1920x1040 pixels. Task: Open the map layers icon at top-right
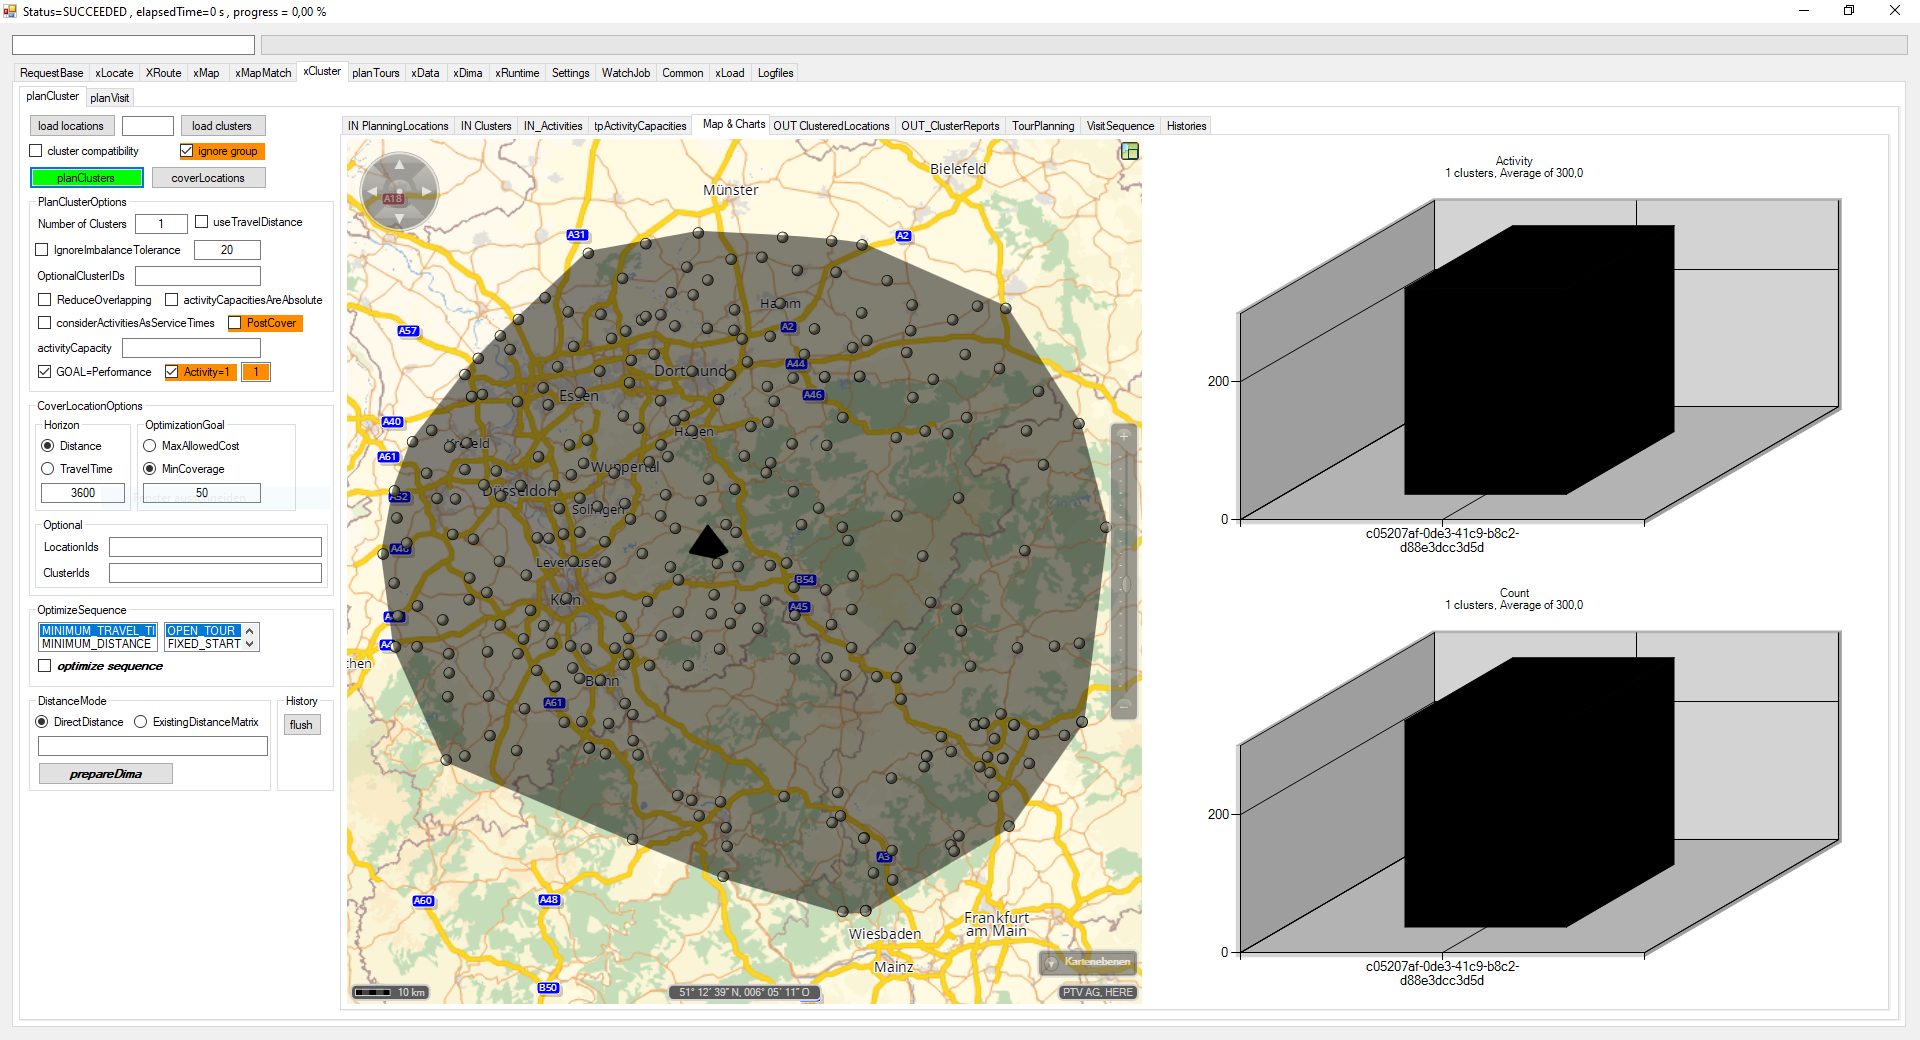pyautogui.click(x=1130, y=151)
